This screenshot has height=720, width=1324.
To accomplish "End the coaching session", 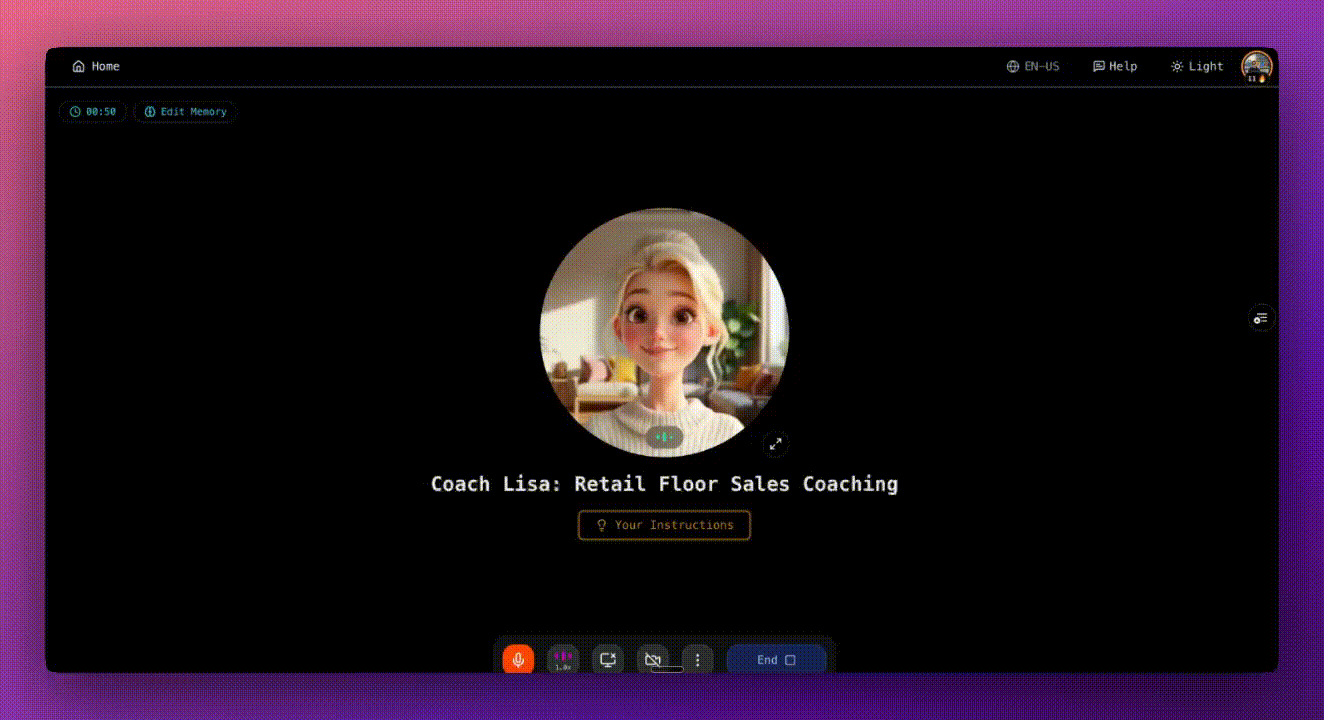I will coord(776,660).
